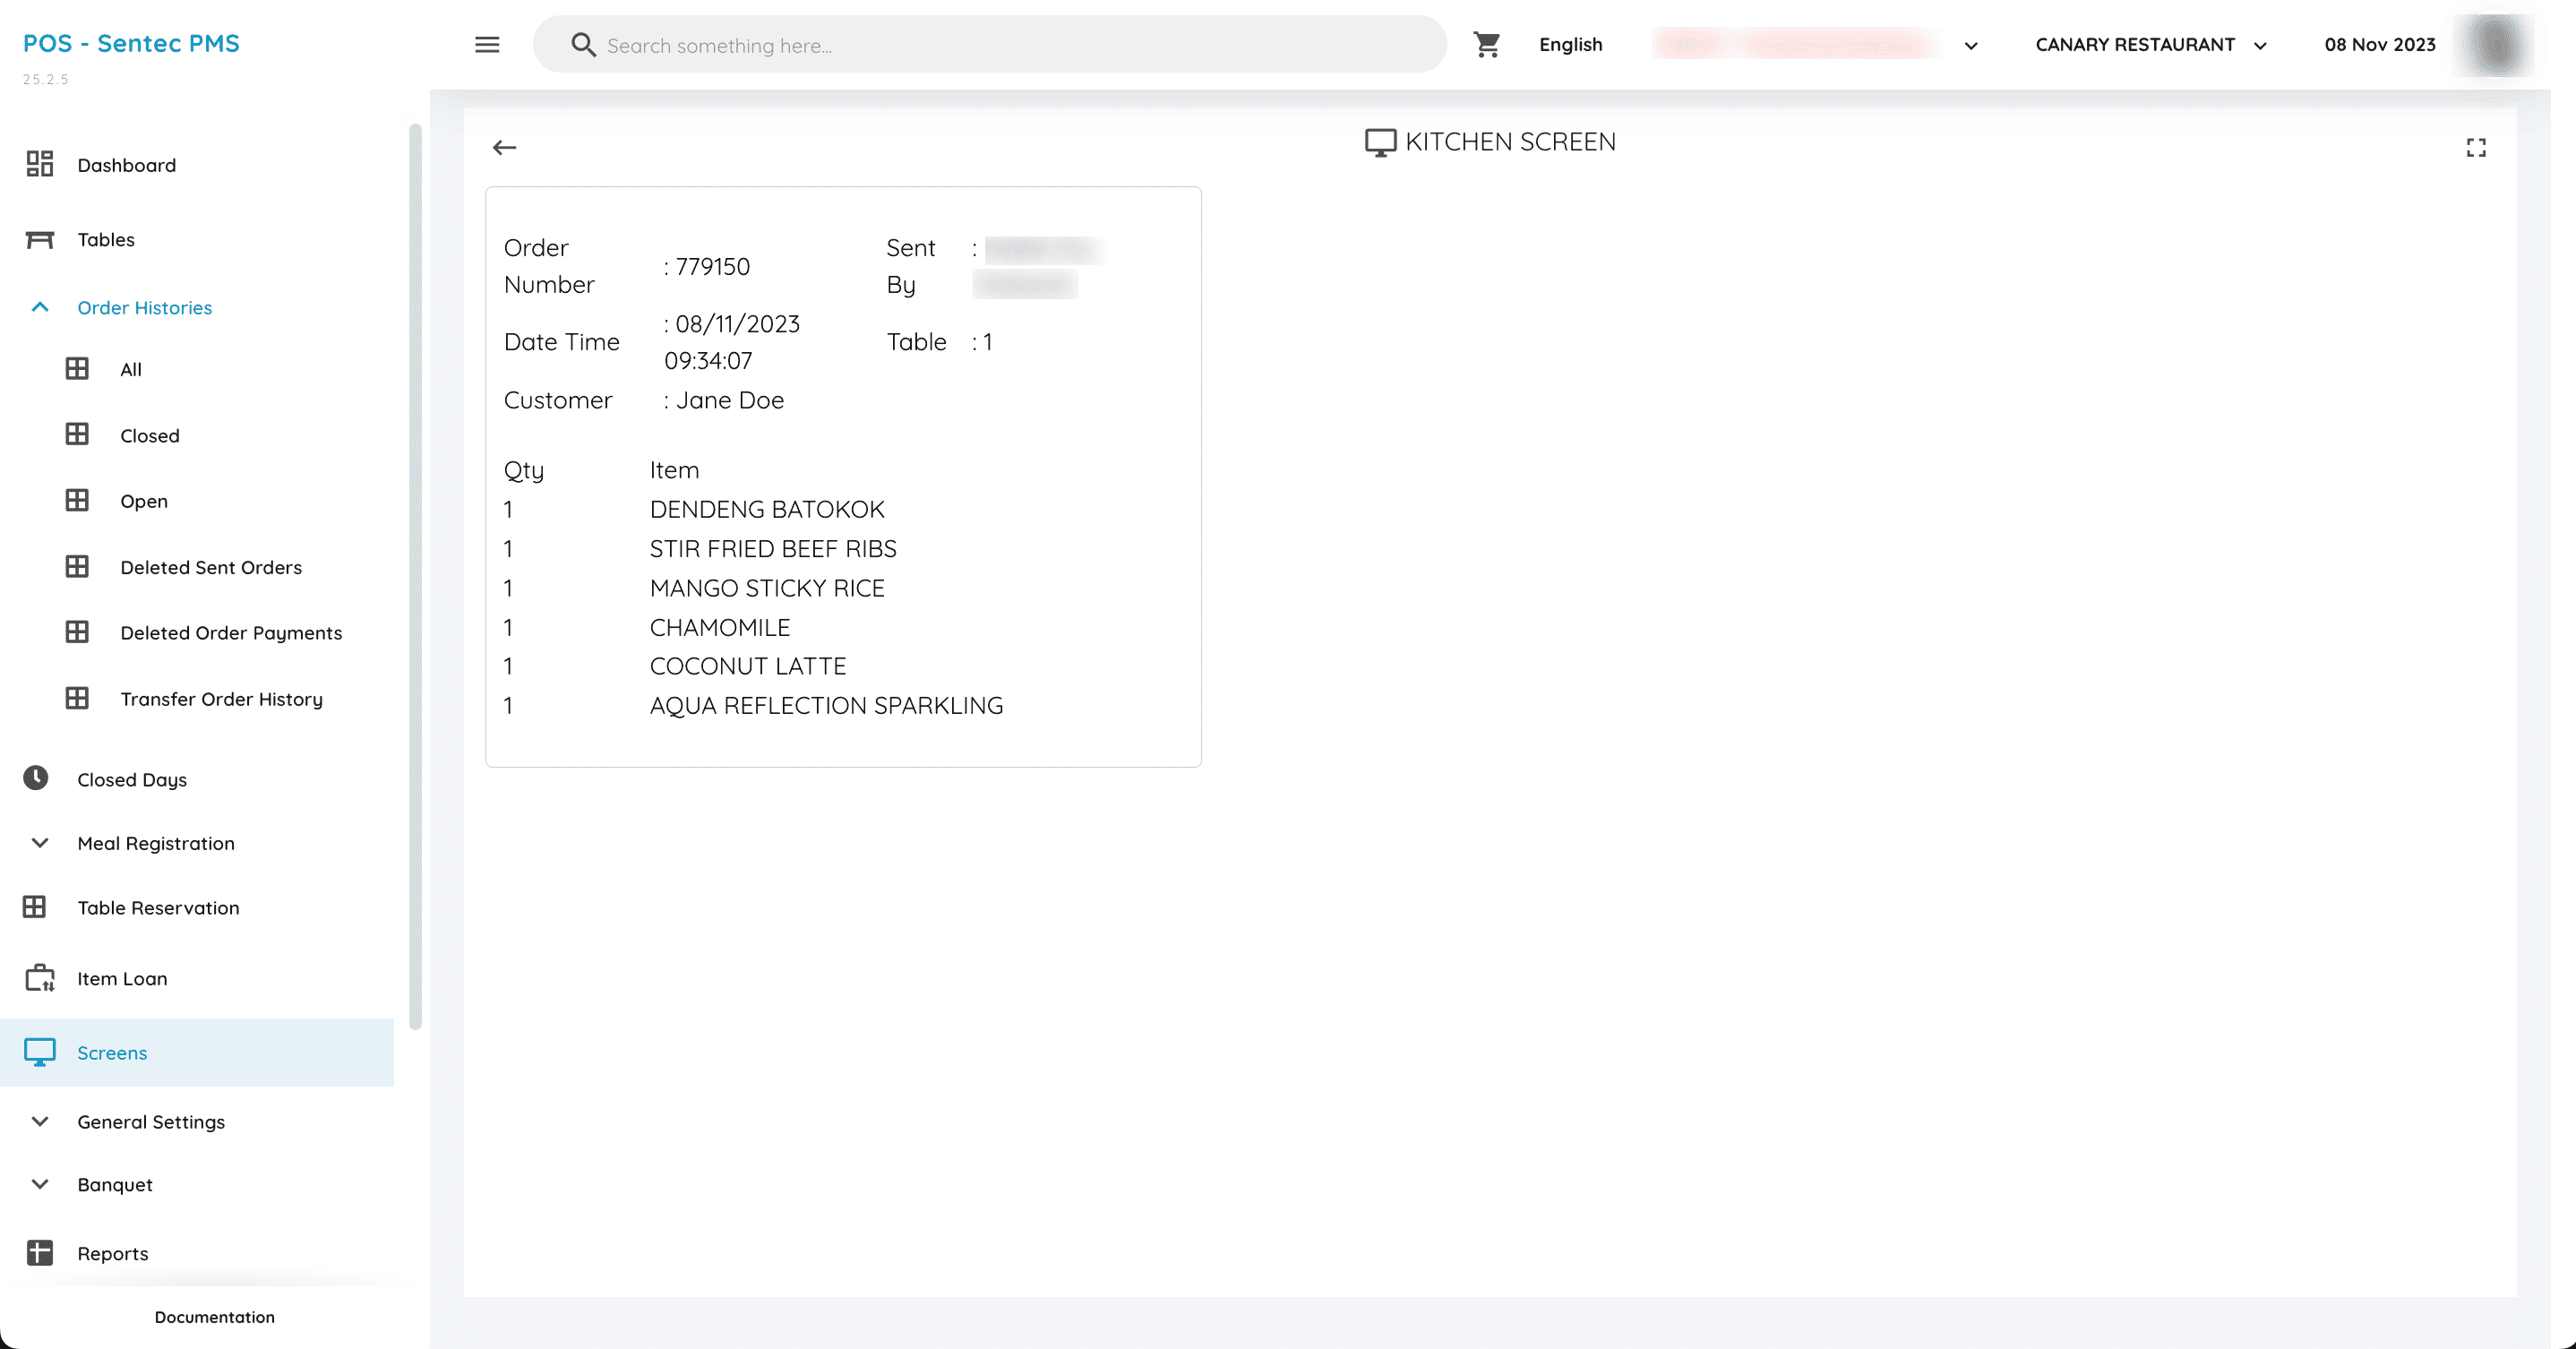Click the Deleted Order Payments grid icon
2576x1349 pixels.
[77, 632]
